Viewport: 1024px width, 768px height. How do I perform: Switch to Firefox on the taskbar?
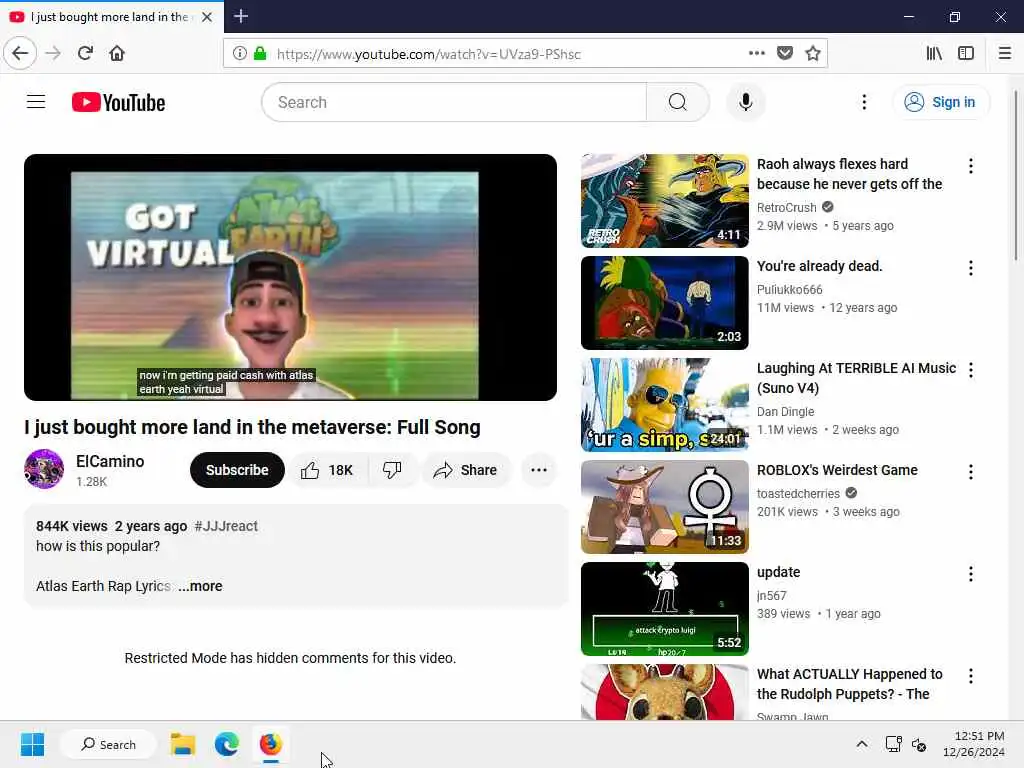(270, 744)
